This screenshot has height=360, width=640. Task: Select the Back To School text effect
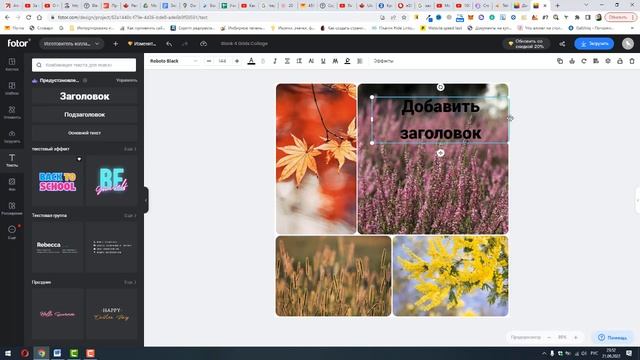[58, 182]
